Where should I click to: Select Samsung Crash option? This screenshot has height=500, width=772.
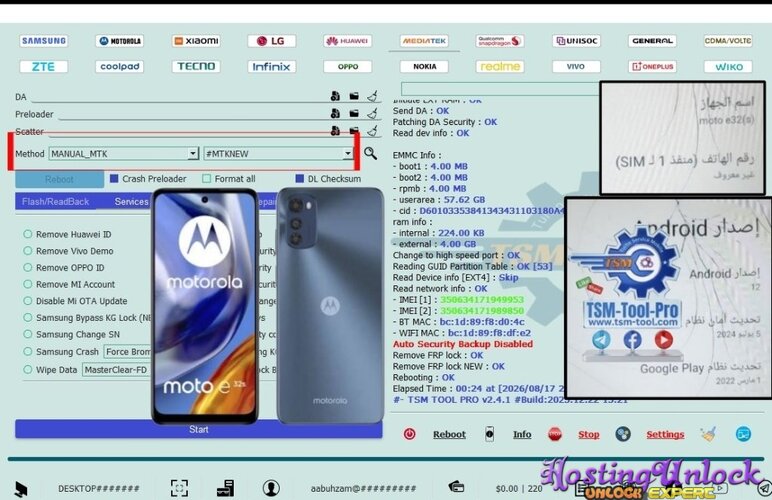(x=28, y=351)
